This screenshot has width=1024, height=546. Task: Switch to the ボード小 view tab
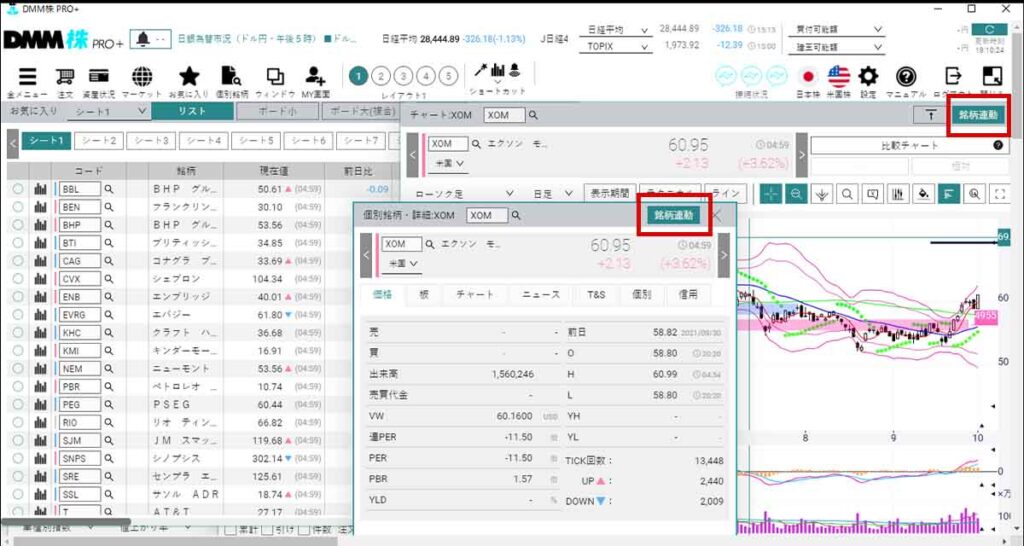click(276, 112)
